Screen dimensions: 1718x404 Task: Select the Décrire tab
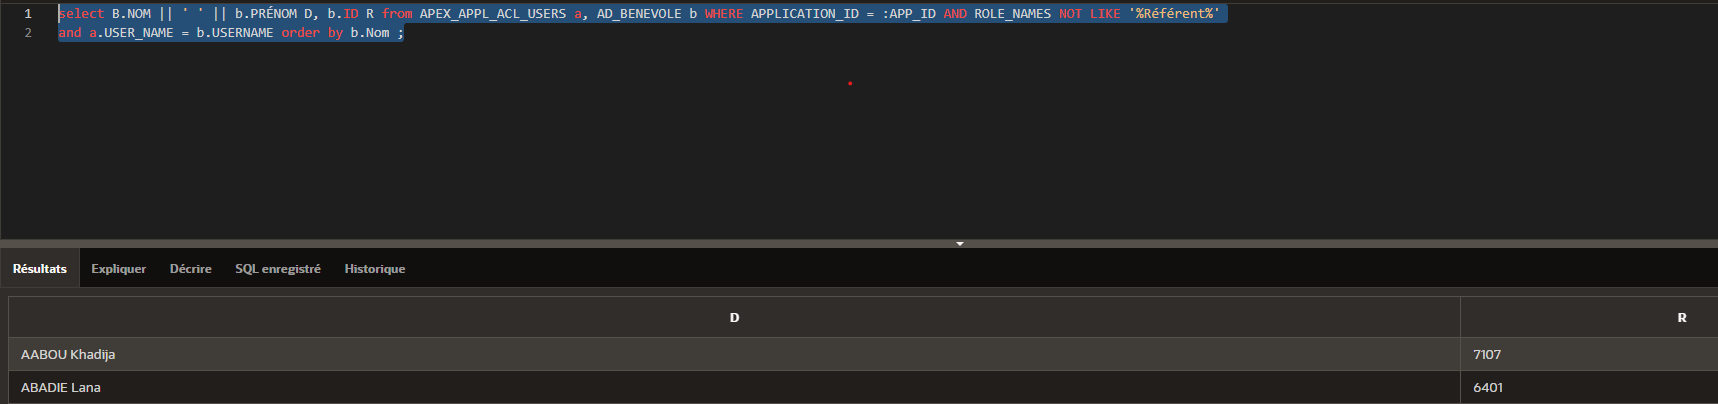190,269
